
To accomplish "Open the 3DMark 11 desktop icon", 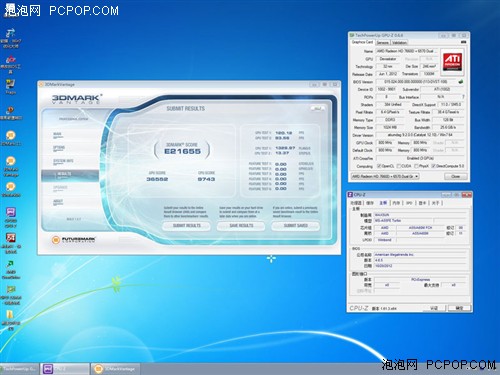I will (11, 138).
